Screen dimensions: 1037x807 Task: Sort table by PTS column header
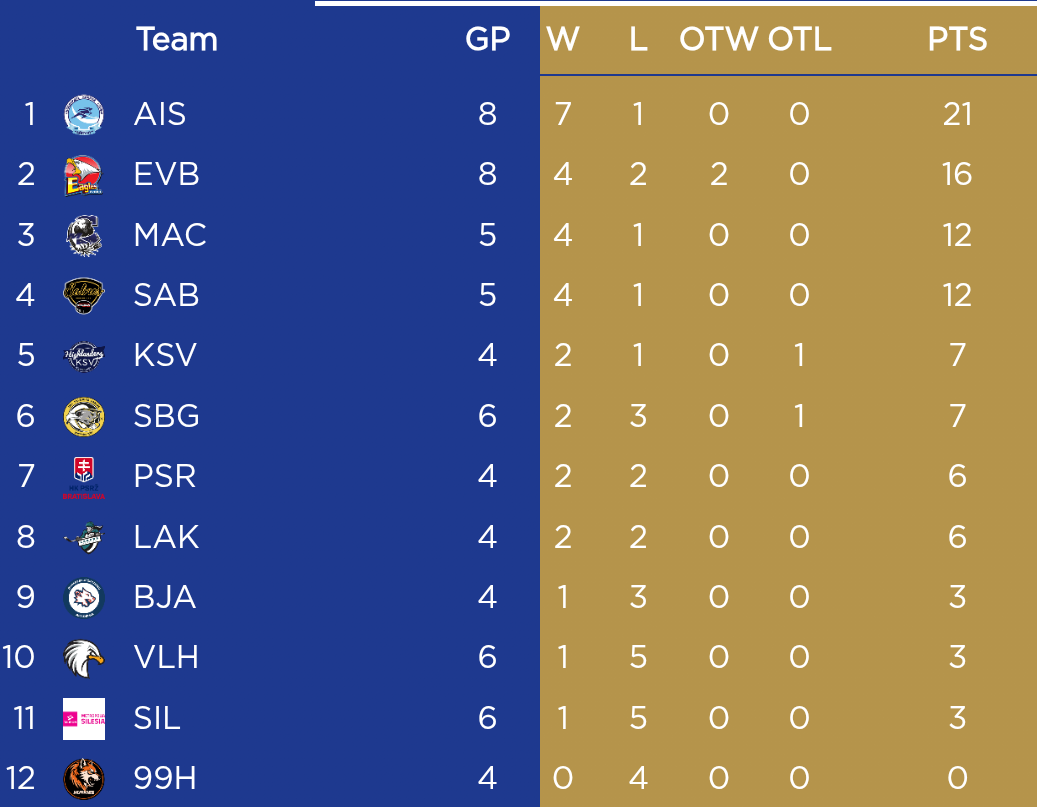pyautogui.click(x=957, y=39)
